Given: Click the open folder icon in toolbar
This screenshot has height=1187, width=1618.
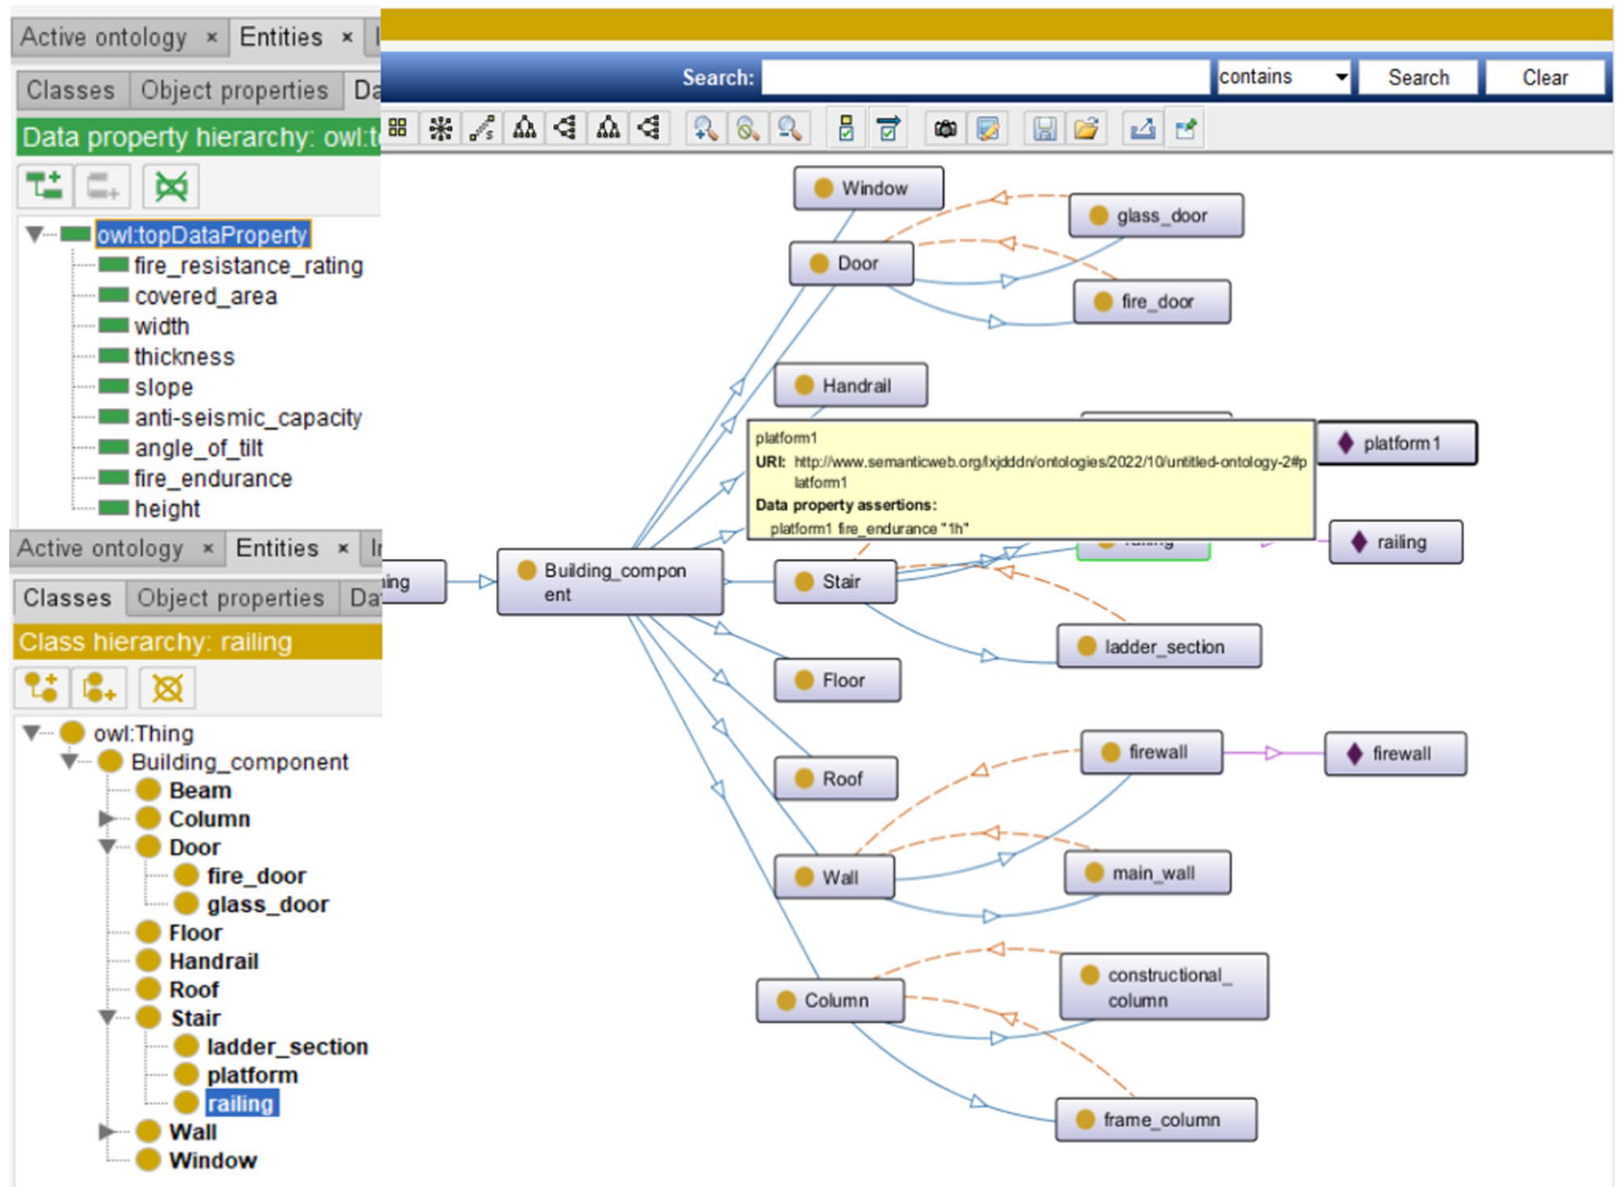Looking at the screenshot, I should [1086, 129].
